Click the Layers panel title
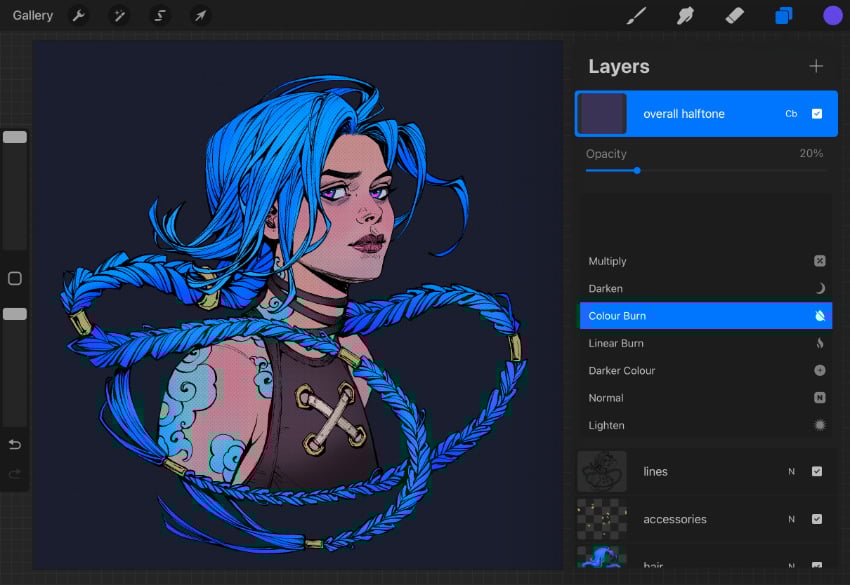The height and width of the screenshot is (585, 850). coord(619,66)
